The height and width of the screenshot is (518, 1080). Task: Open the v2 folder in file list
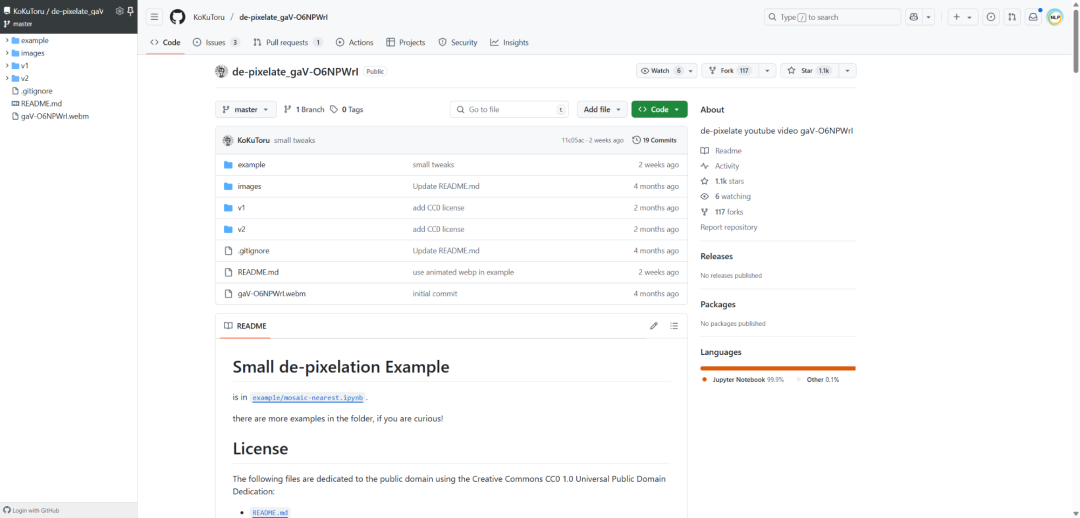(x=242, y=229)
